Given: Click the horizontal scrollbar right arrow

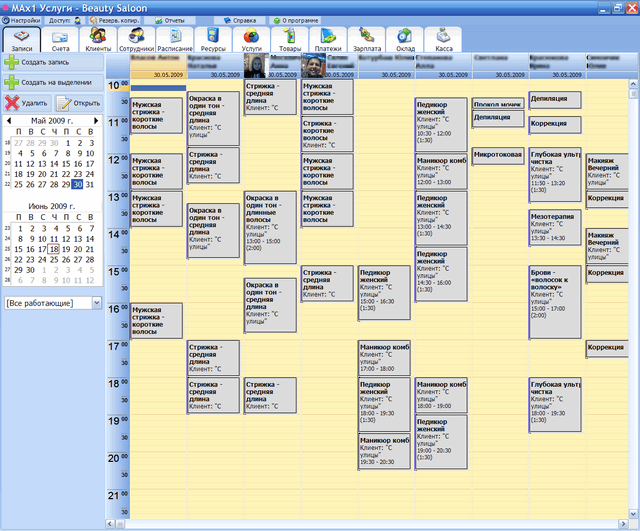Looking at the screenshot, I should (623, 523).
